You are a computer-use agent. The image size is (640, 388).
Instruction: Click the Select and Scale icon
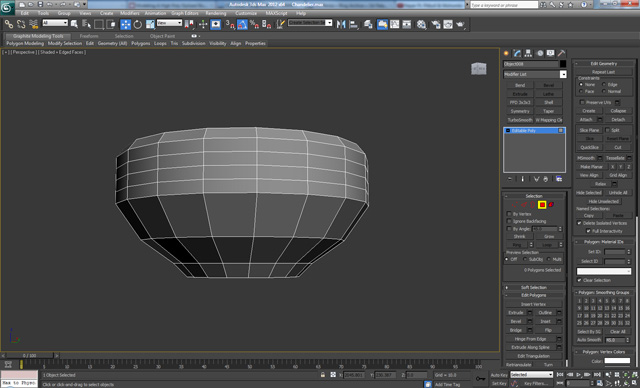[150, 24]
